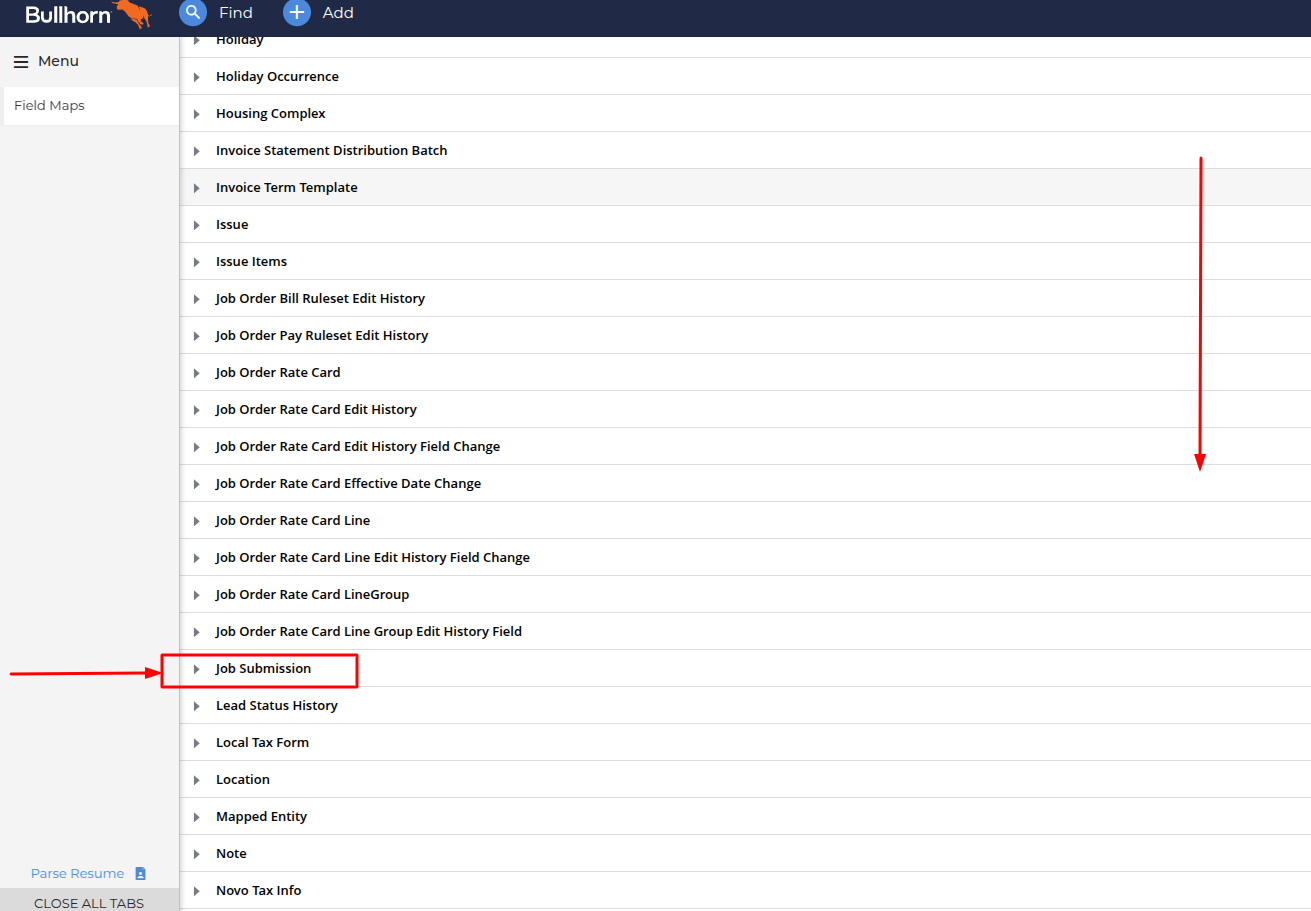Click the Bullhorn bull logo icon
This screenshot has height=911, width=1311.
pos(134,13)
